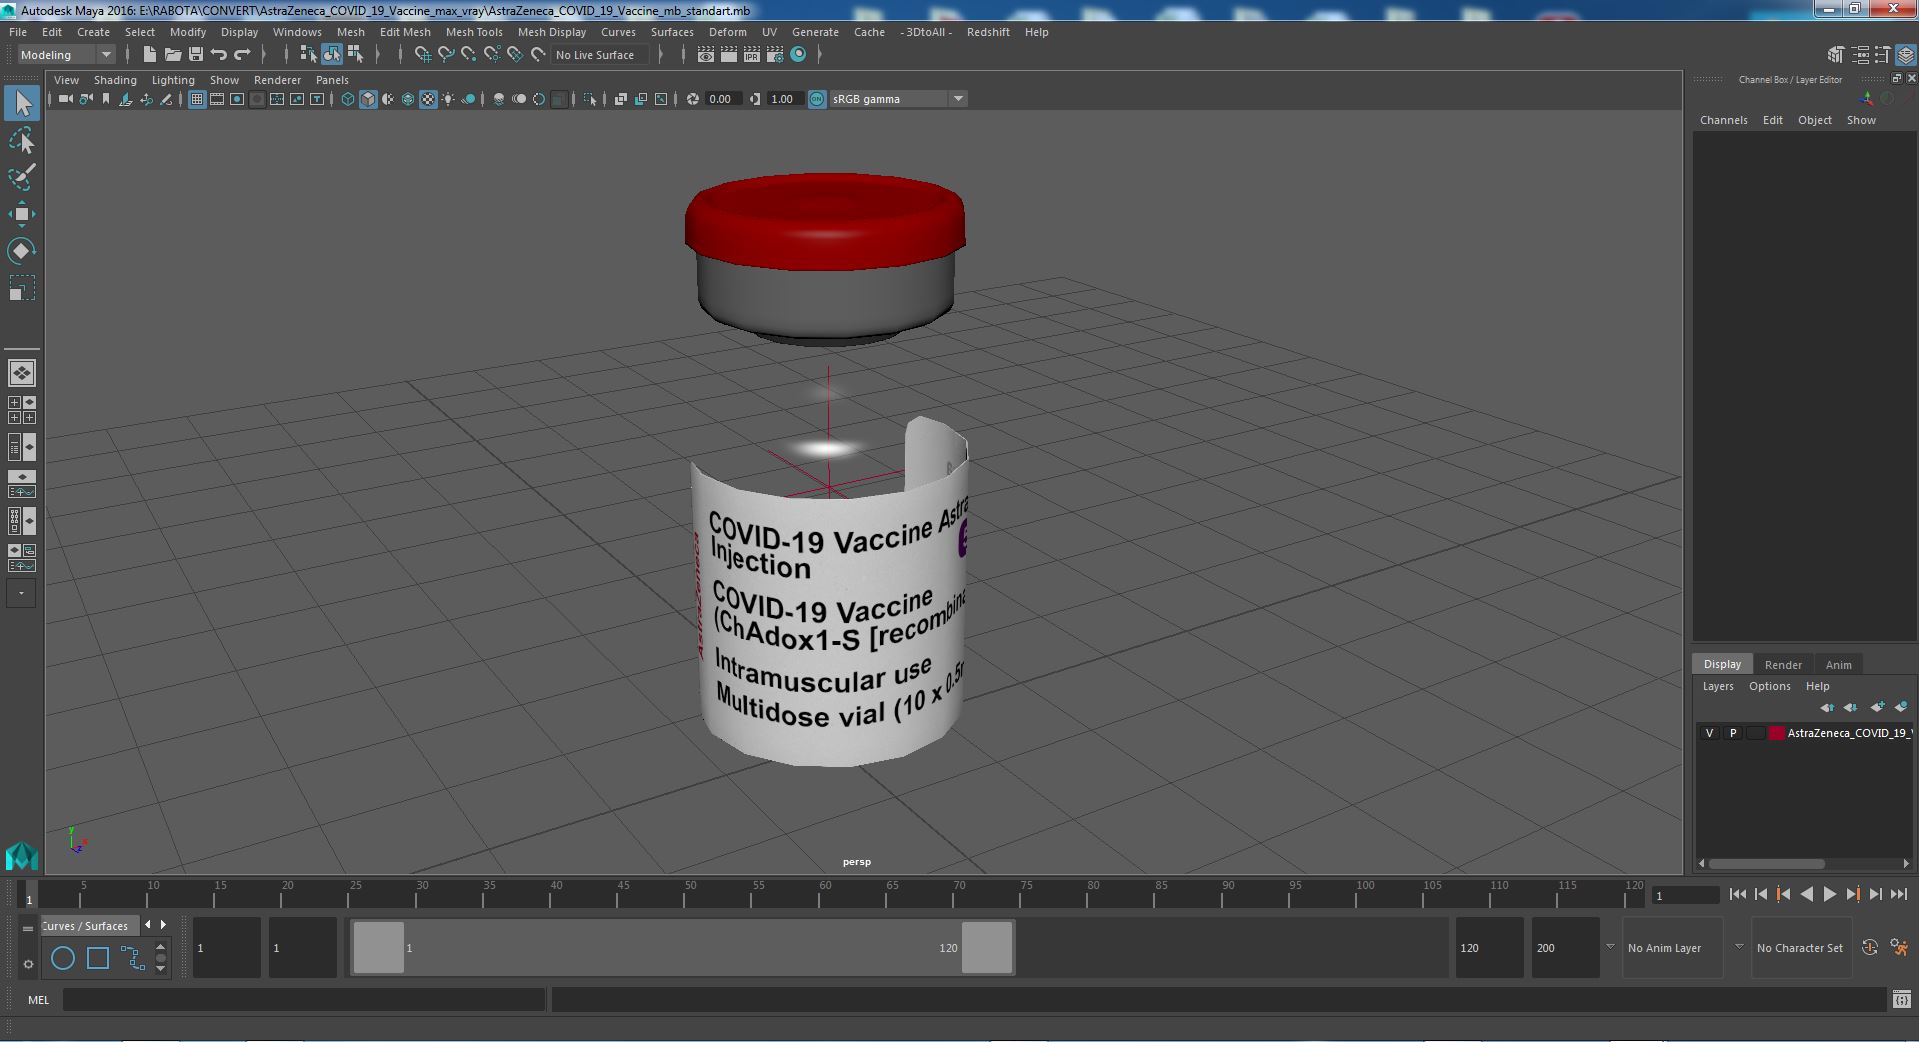The image size is (1919, 1042).
Task: Switch to select by component type
Action: pos(355,55)
